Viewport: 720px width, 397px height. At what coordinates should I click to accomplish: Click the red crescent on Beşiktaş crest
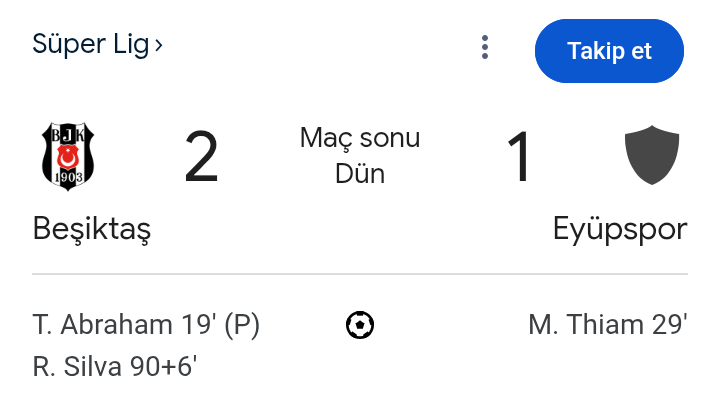coord(68,158)
